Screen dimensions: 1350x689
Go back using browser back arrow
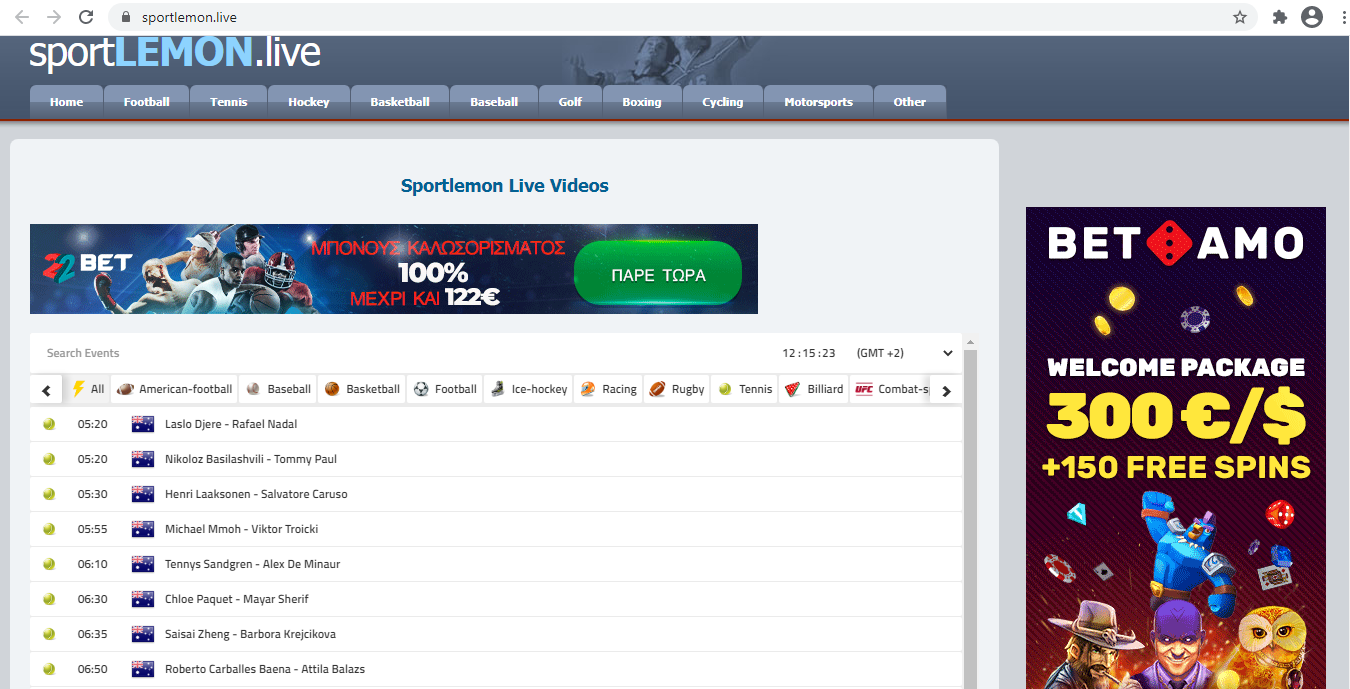coord(22,17)
